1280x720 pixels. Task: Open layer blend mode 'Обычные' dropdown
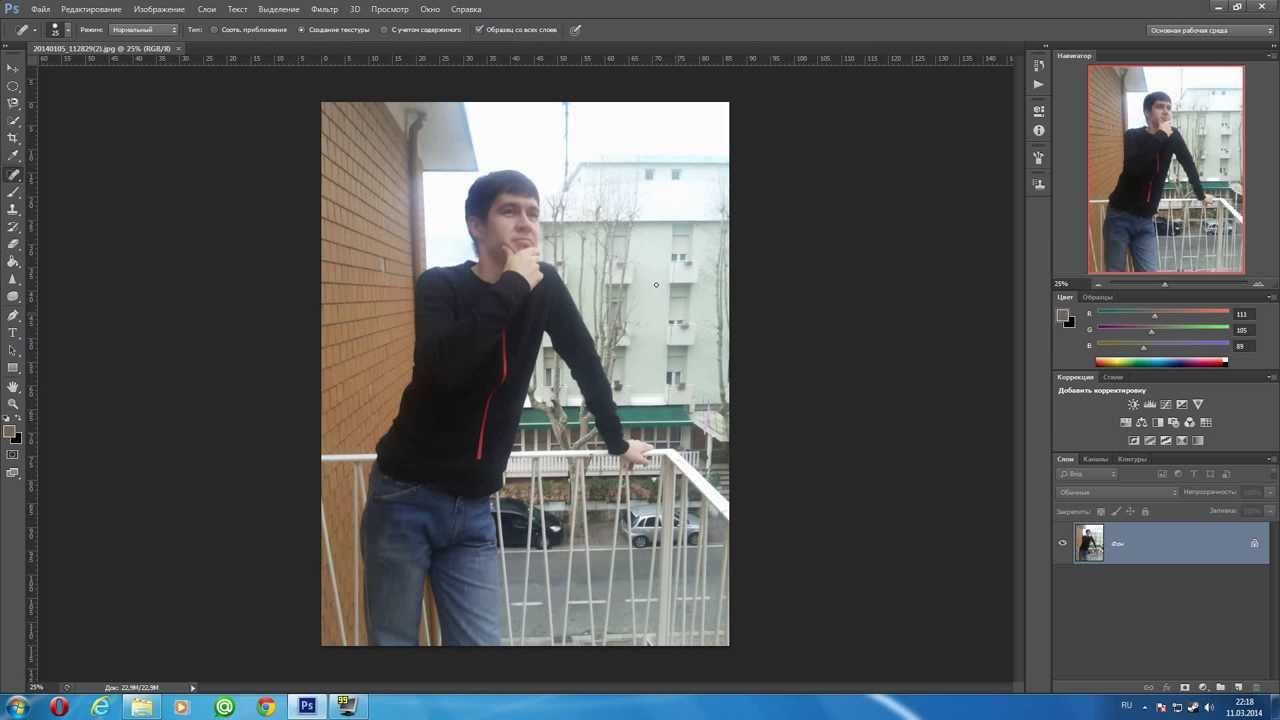tap(1118, 492)
